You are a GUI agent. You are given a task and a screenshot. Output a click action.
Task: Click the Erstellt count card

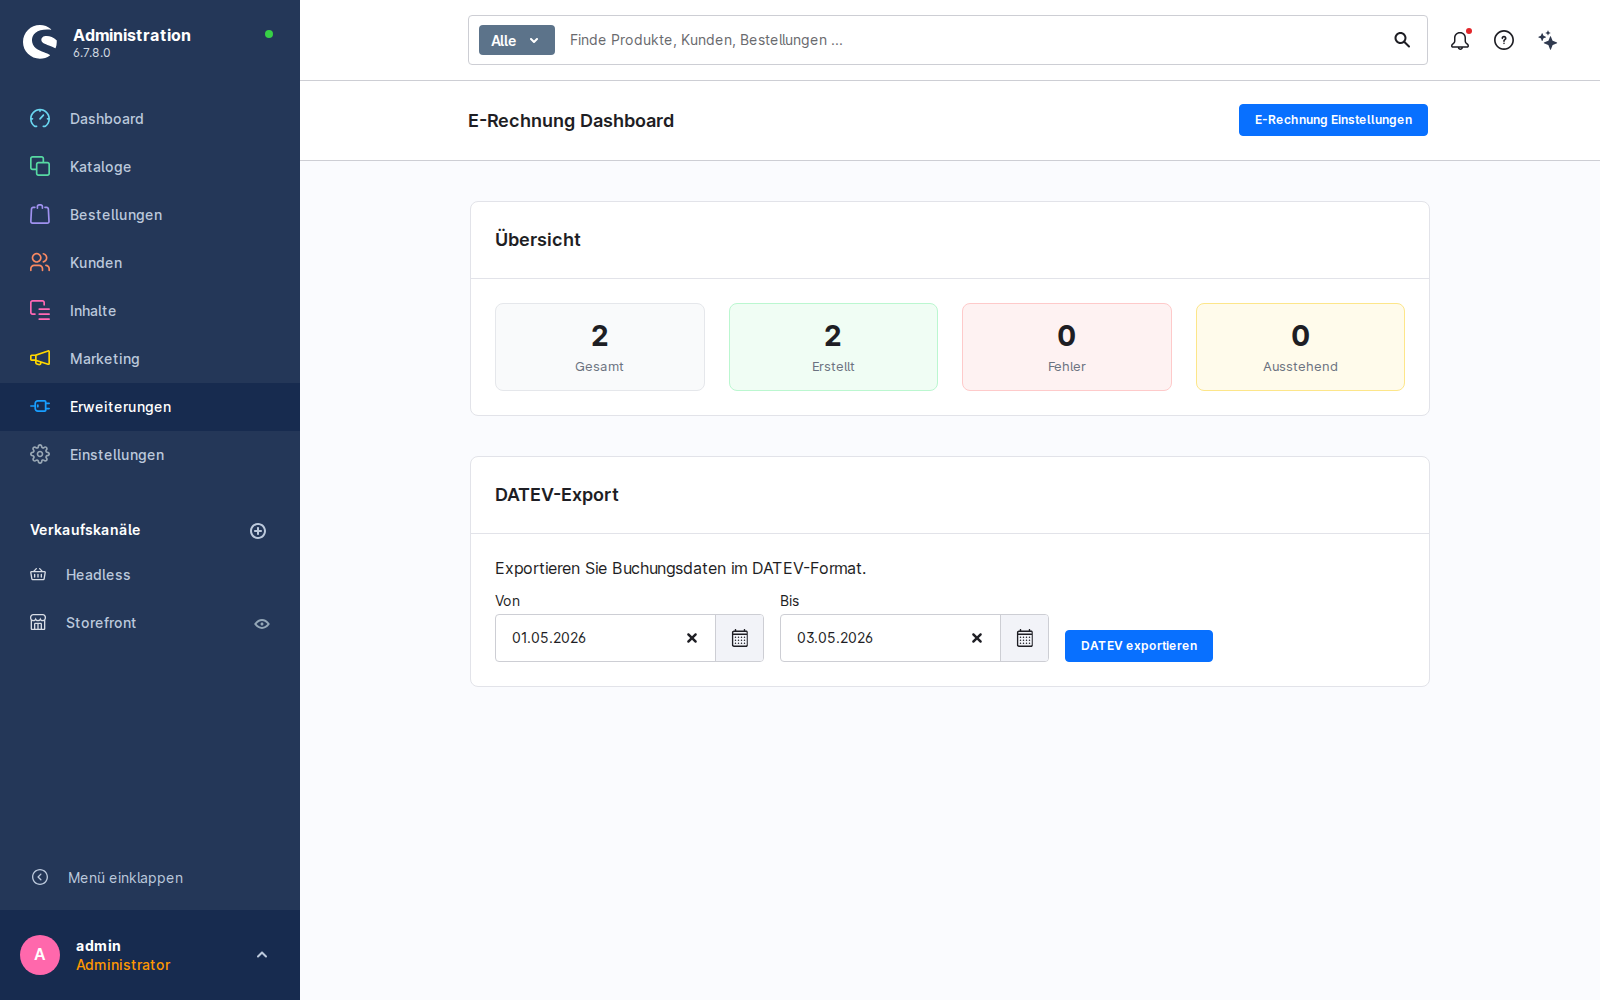pos(833,347)
